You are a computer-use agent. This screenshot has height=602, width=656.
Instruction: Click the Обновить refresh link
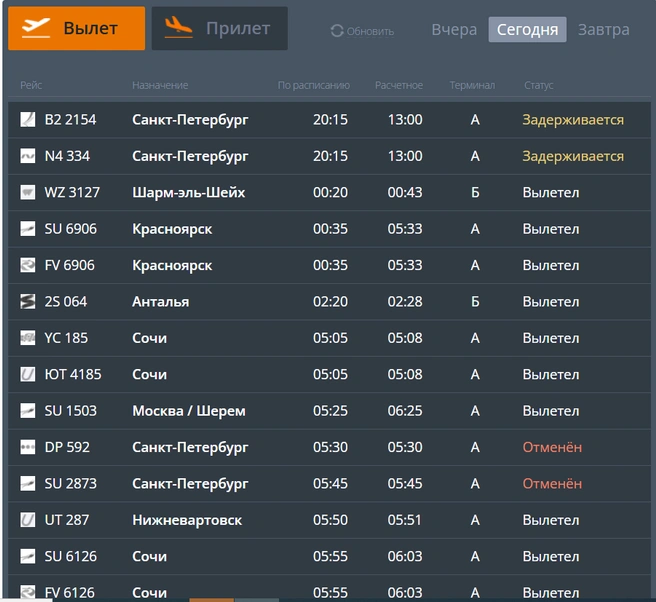click(x=370, y=31)
